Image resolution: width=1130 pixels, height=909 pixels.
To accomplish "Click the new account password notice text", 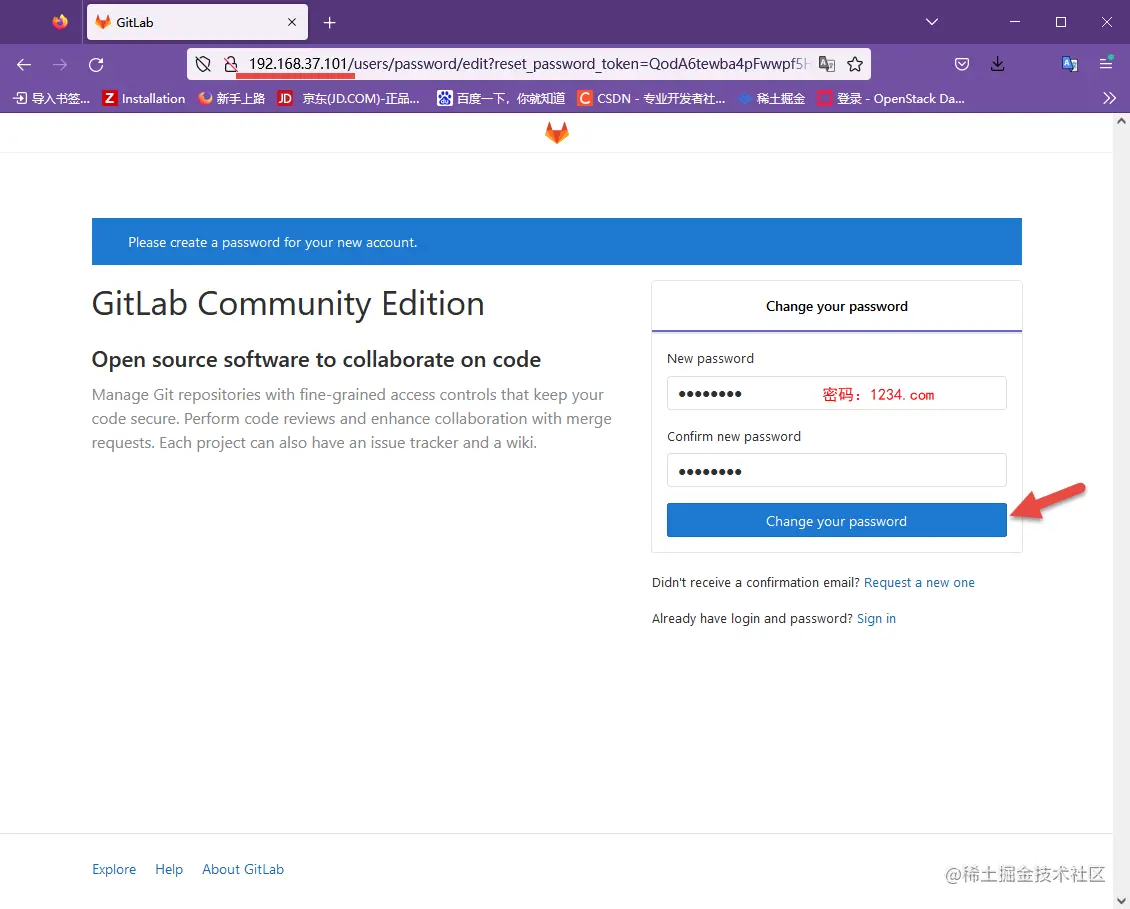I will point(272,242).
